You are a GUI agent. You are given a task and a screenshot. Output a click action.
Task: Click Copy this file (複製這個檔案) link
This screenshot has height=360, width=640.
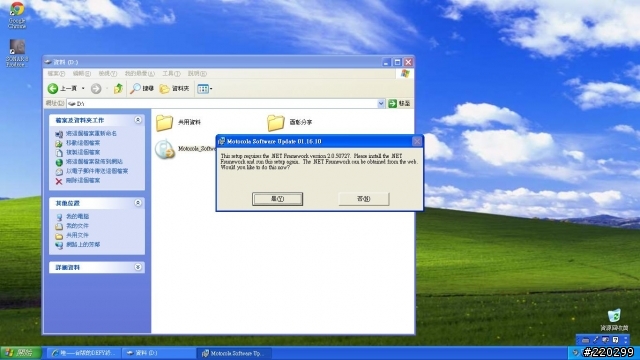(x=83, y=152)
